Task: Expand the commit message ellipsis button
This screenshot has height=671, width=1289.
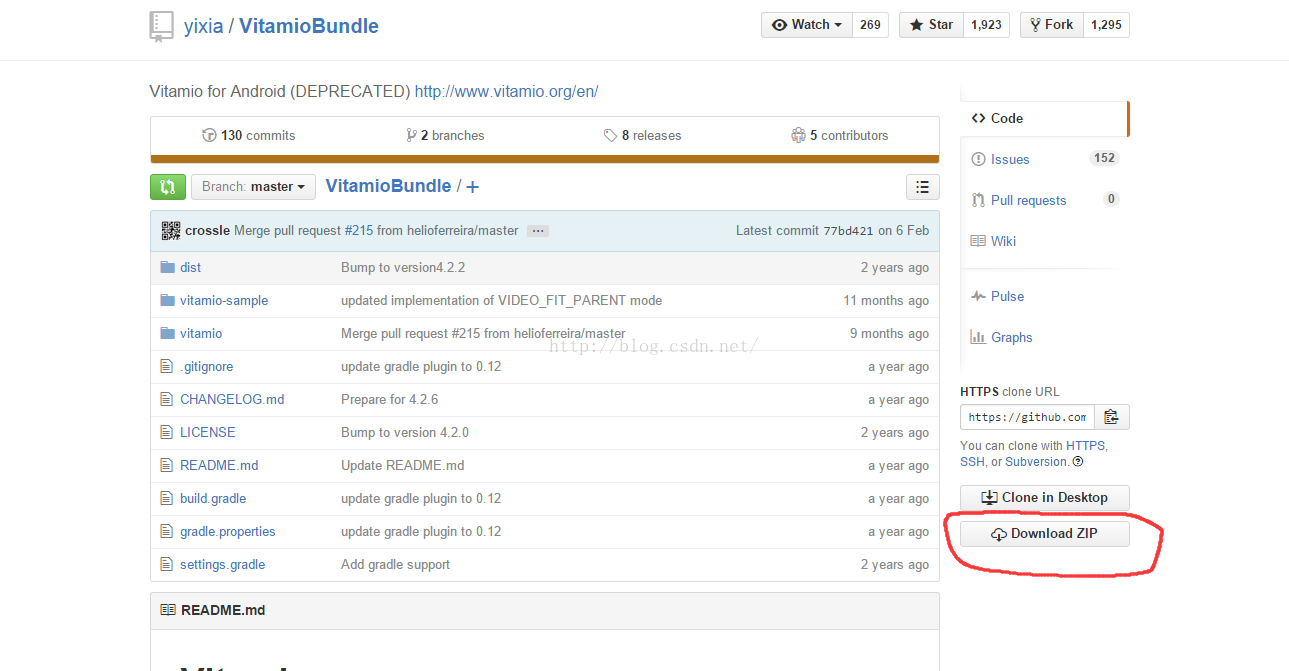Action: [538, 231]
